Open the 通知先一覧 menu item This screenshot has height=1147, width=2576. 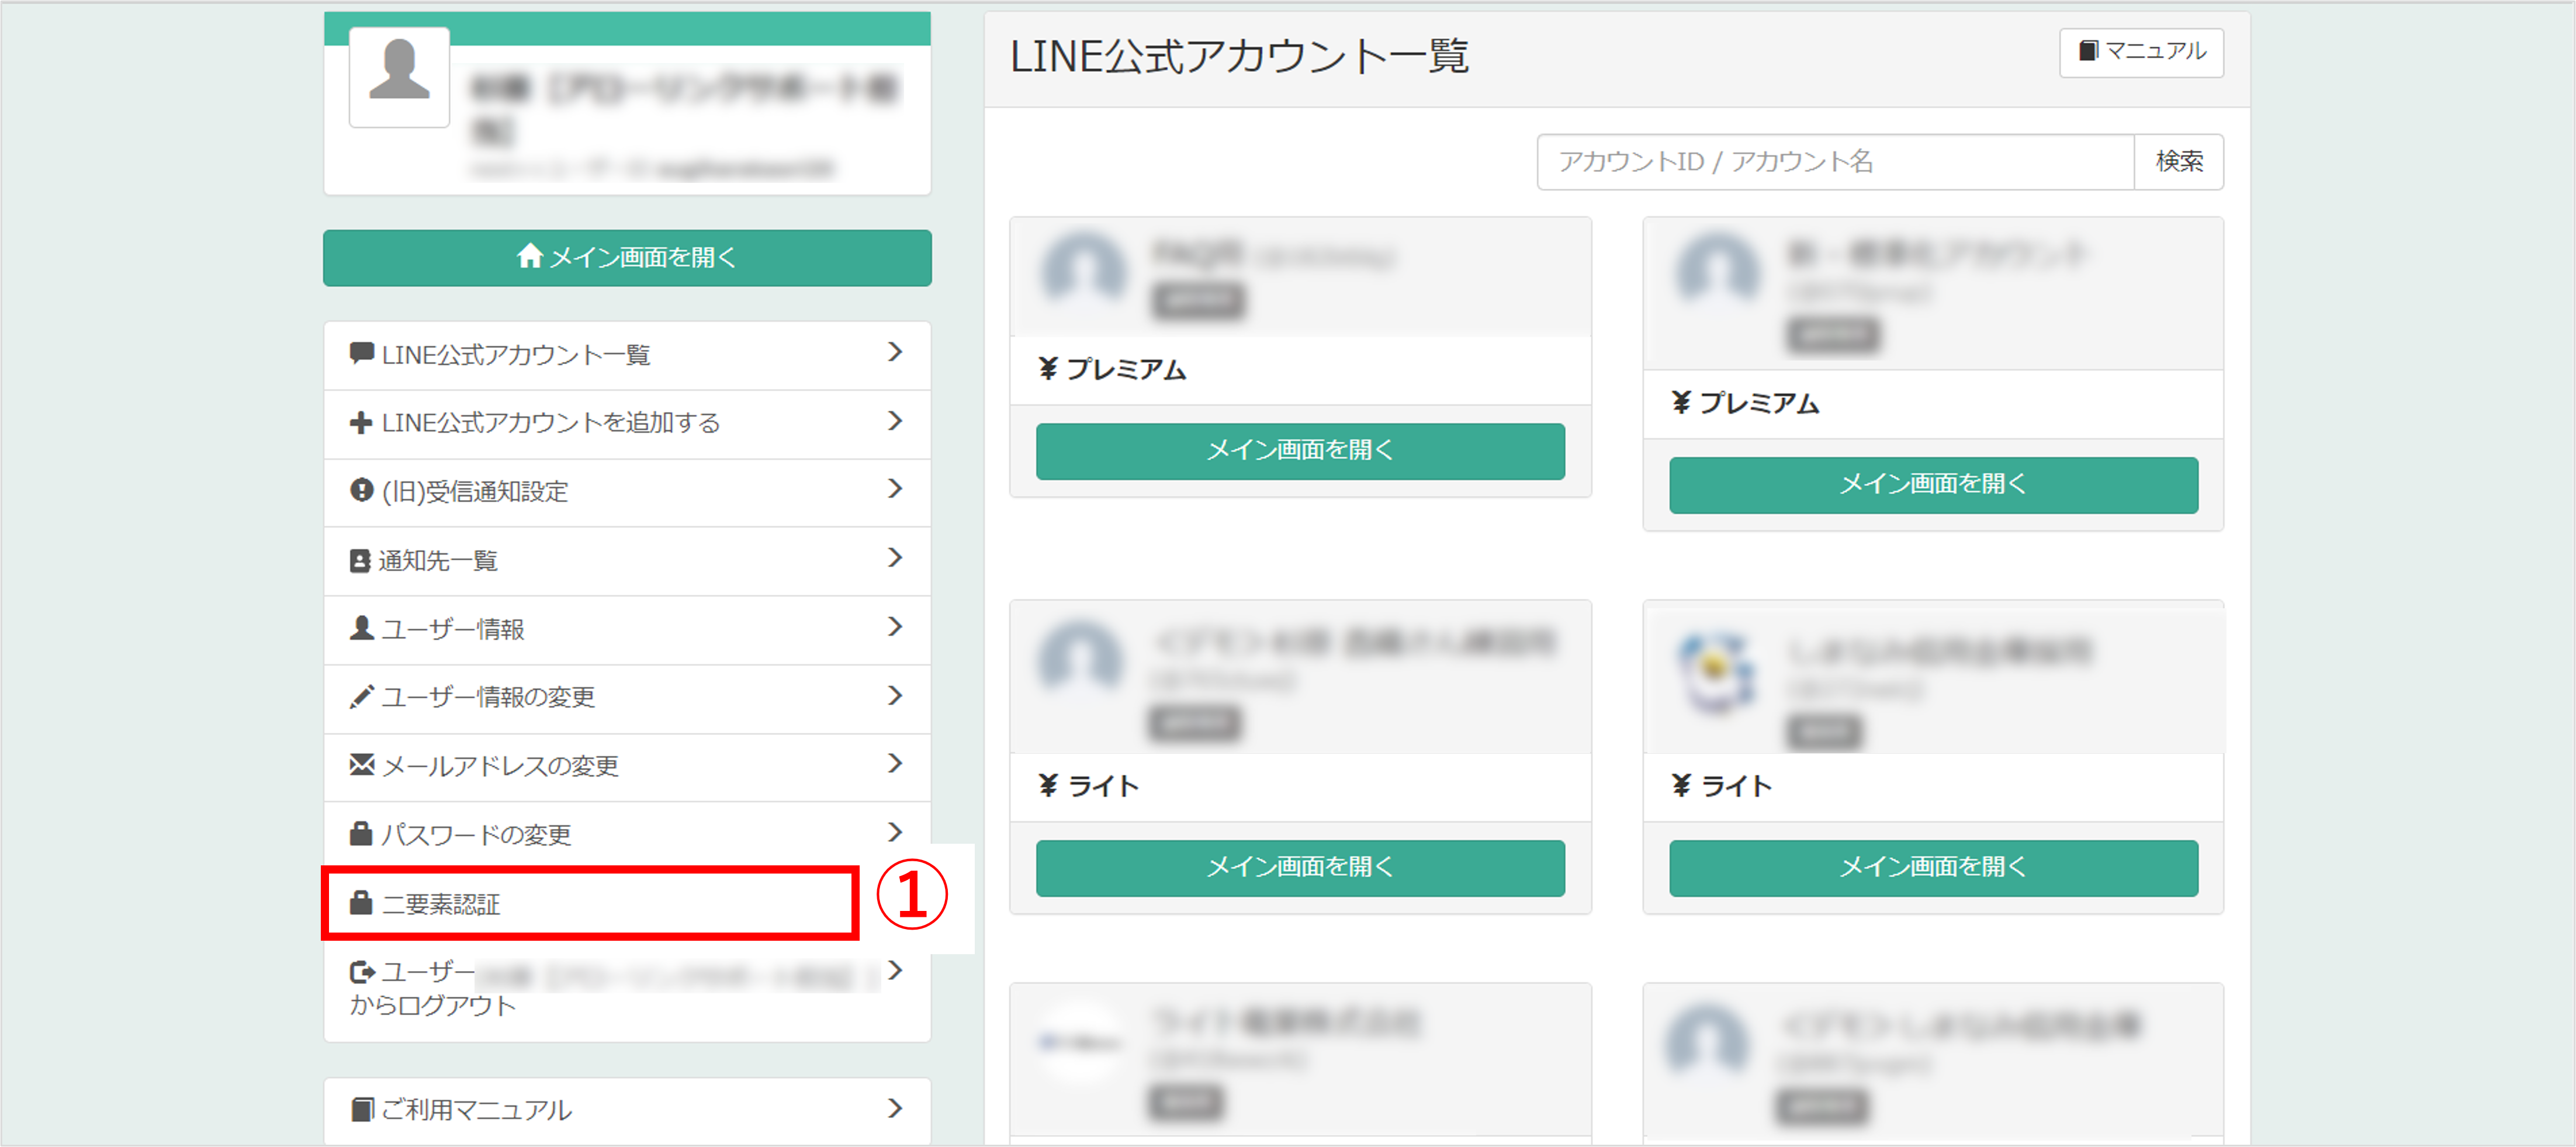tap(627, 560)
